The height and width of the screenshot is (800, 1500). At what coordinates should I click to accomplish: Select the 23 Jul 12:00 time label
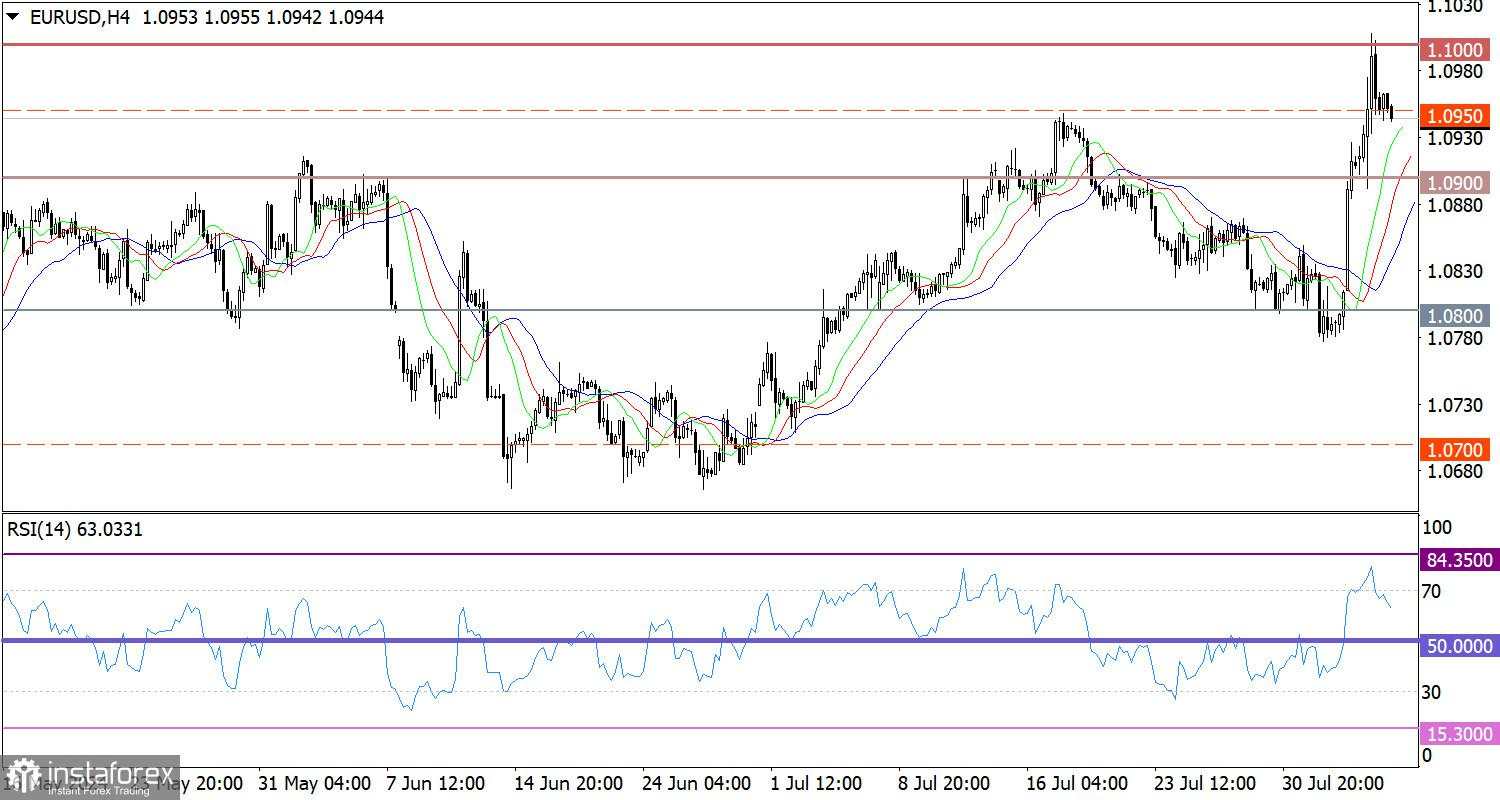pos(1206,782)
